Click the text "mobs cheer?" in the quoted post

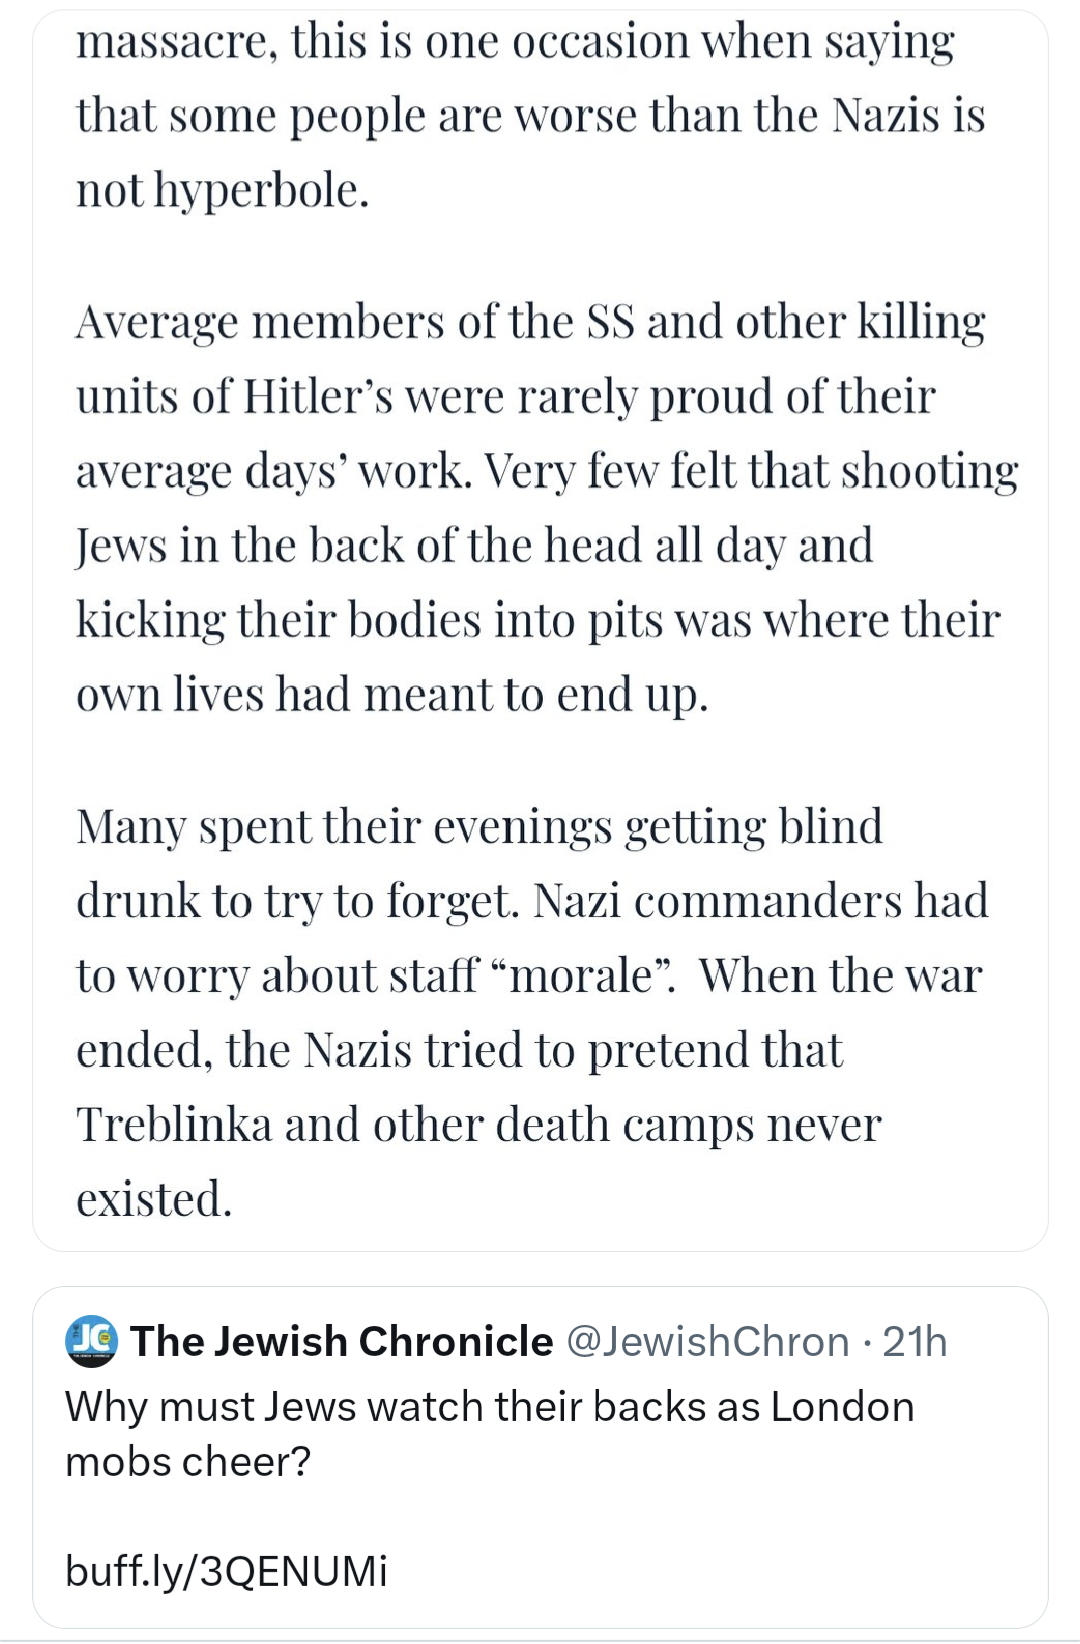click(188, 1462)
